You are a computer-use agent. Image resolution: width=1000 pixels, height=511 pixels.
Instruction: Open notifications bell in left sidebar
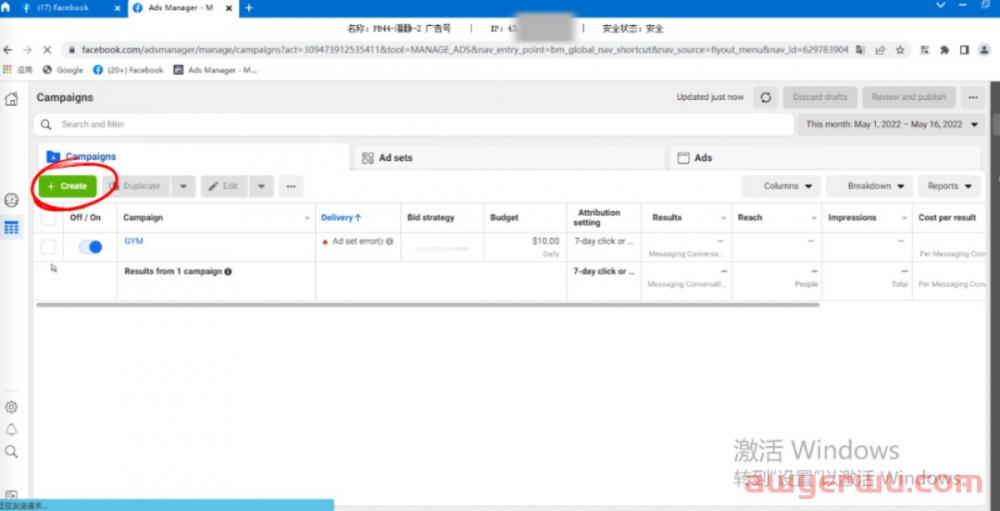pyautogui.click(x=11, y=429)
